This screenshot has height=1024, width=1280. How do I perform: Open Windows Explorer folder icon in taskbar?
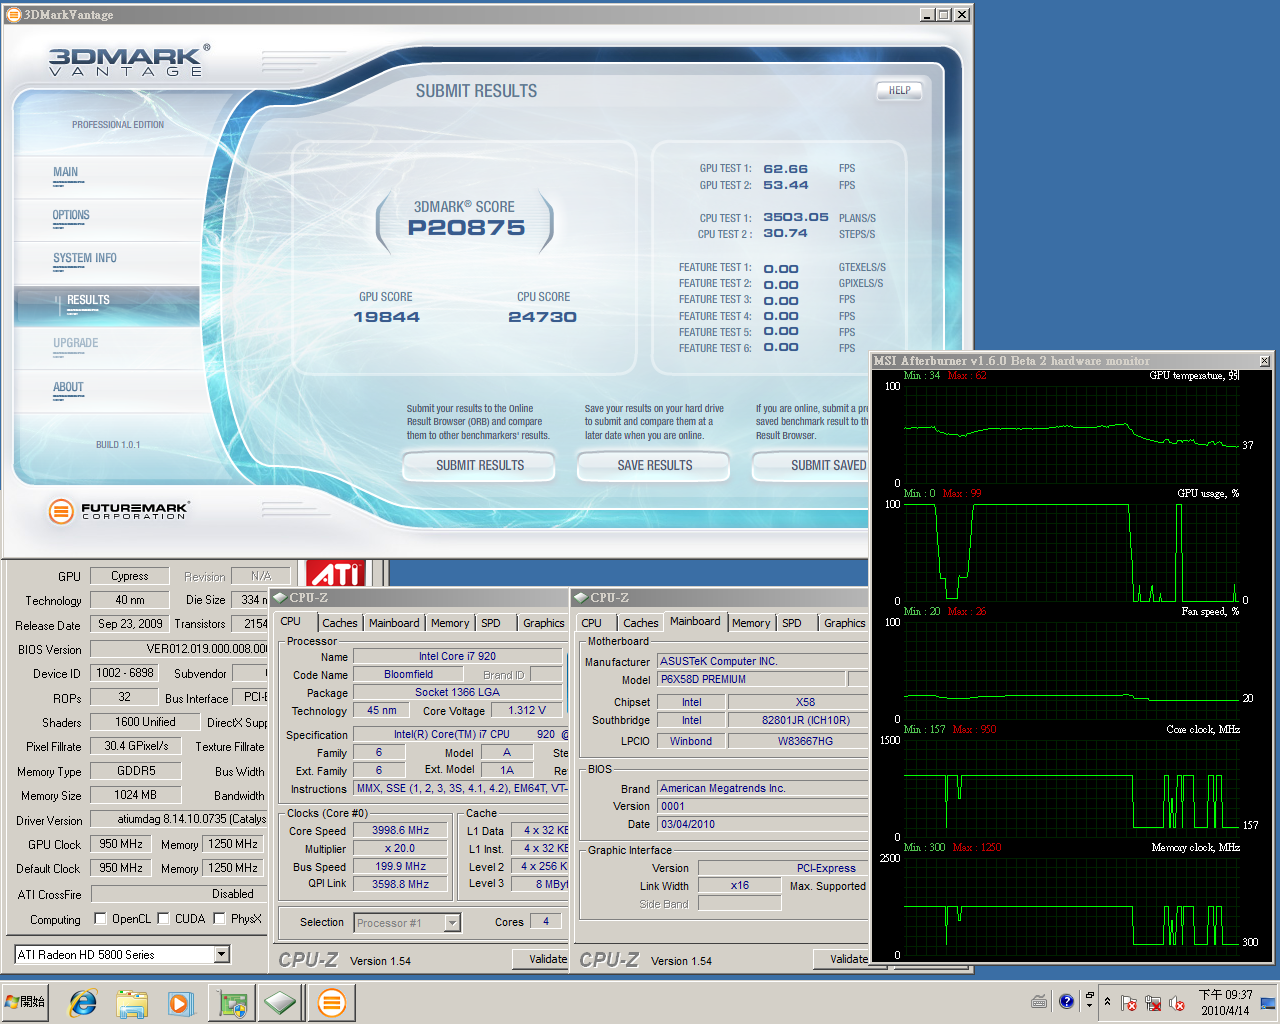(x=132, y=1002)
